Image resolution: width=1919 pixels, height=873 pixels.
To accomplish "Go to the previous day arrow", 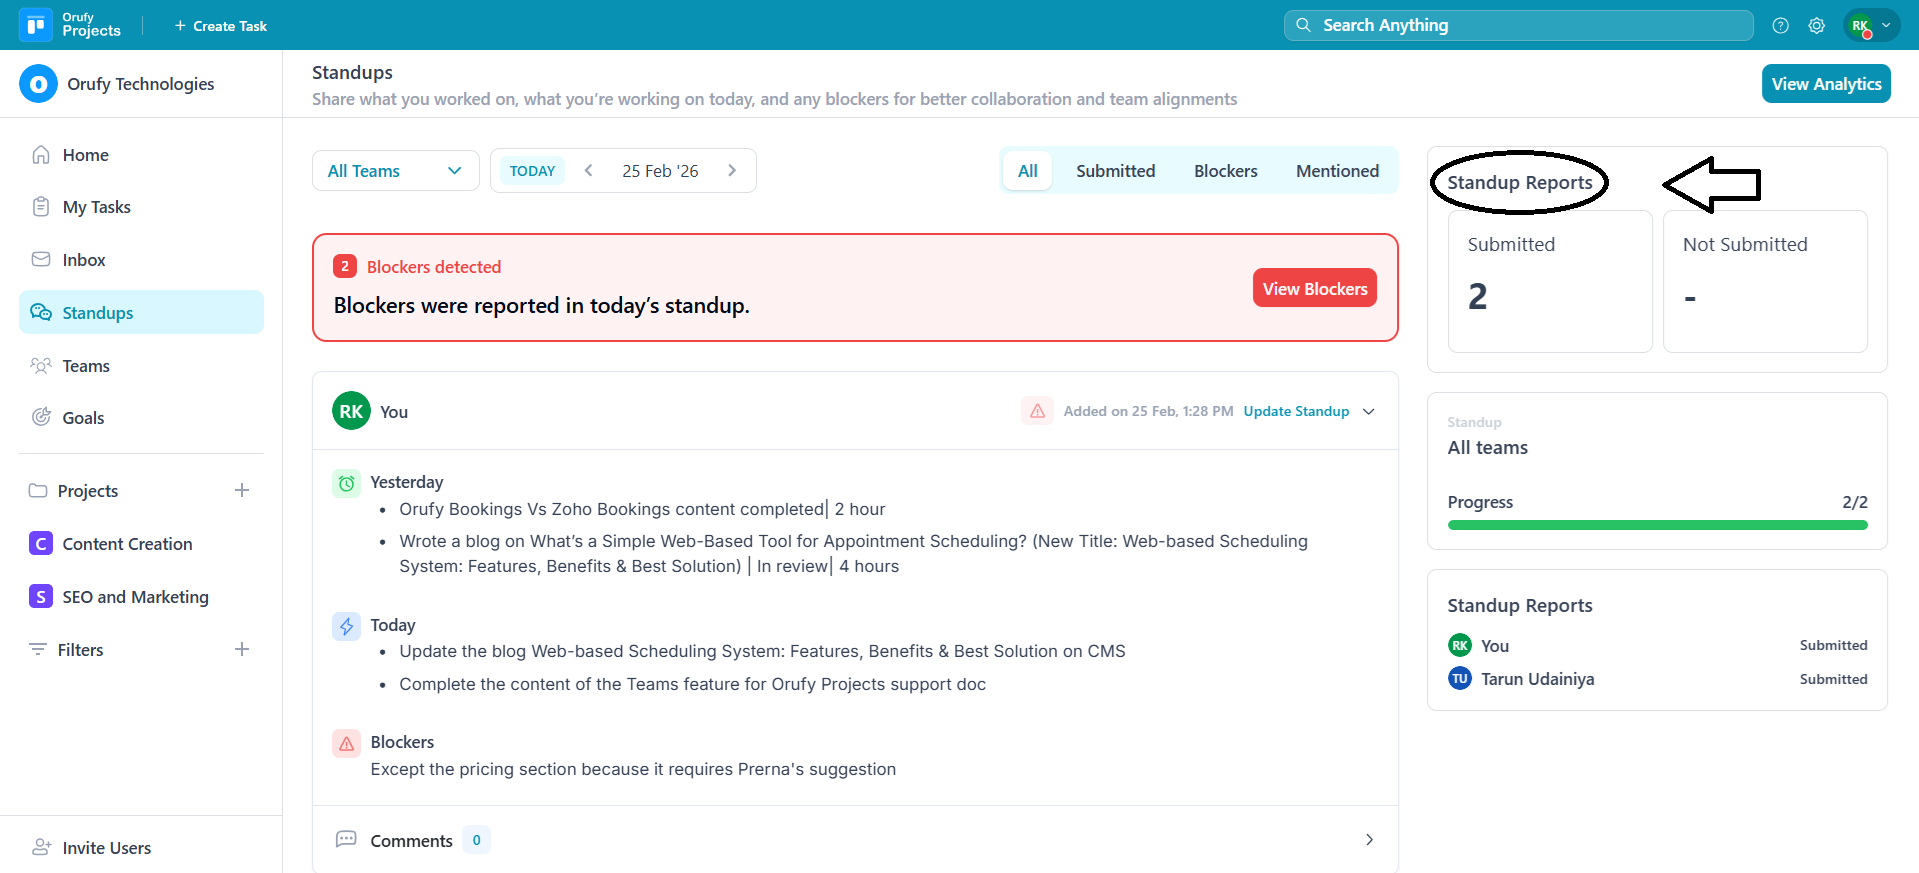I will [x=589, y=171].
